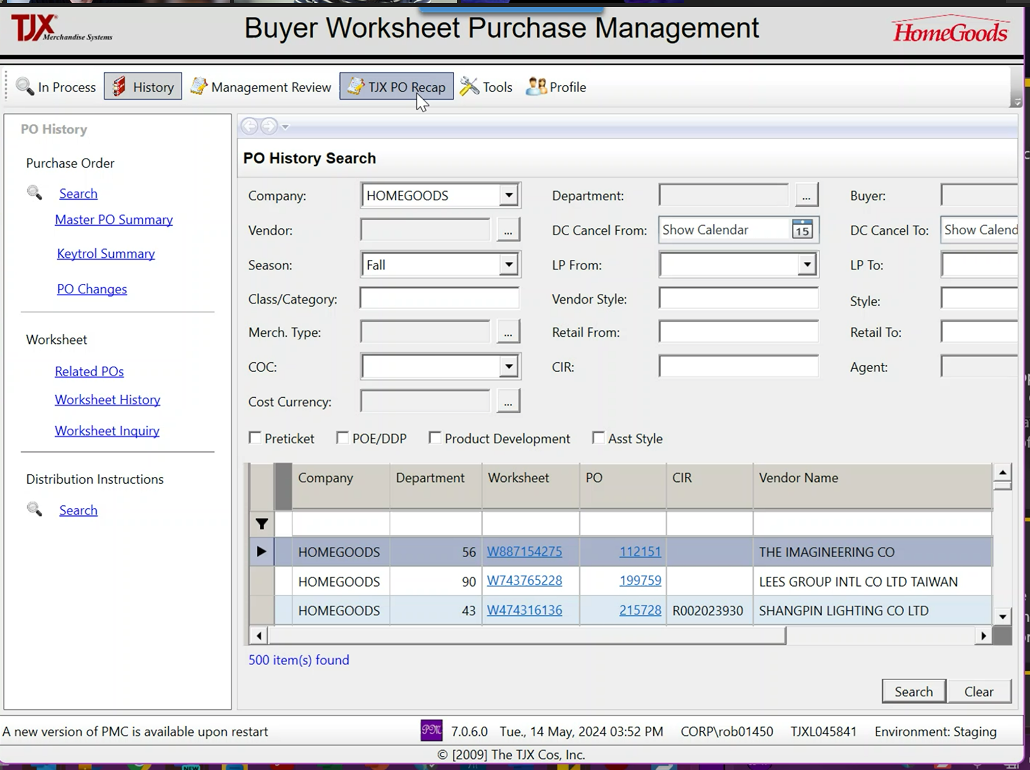
Task: Click the Worksheet filter row cell
Action: 531,524
